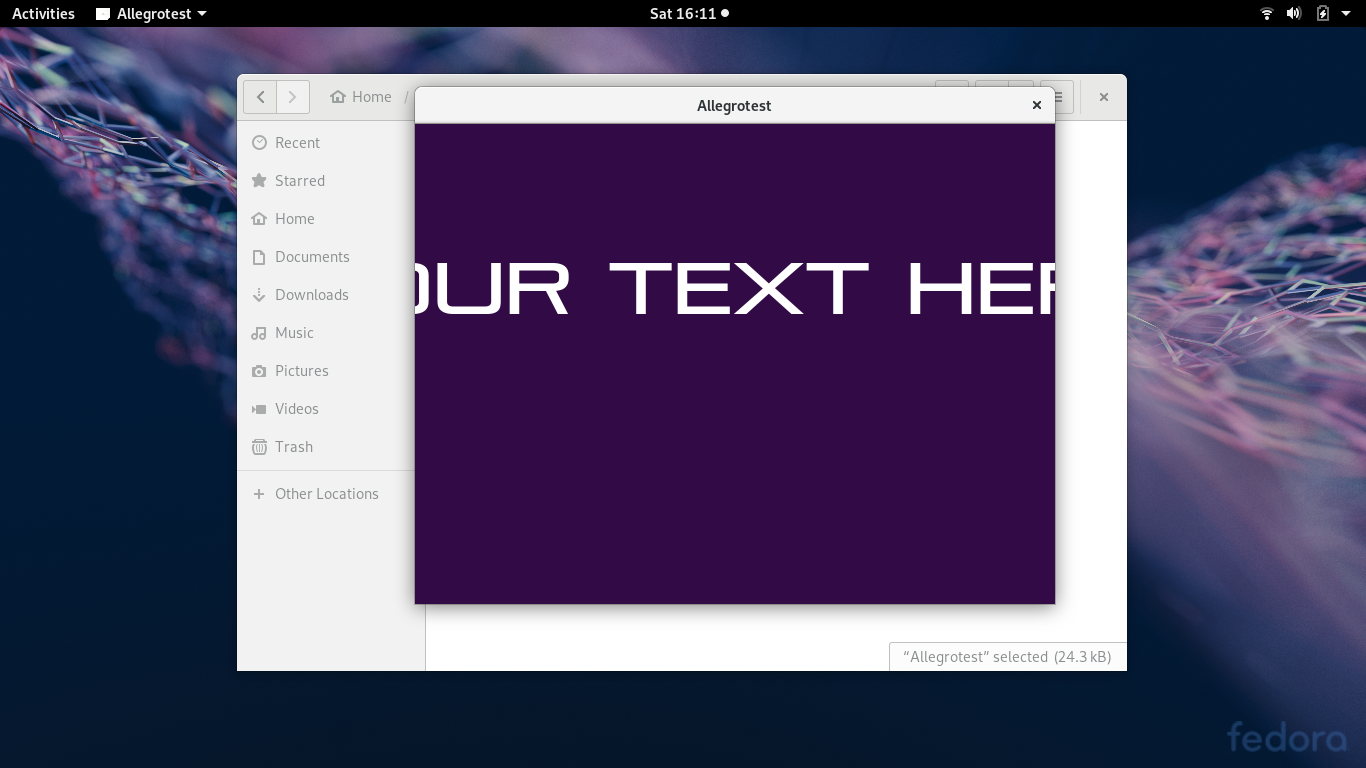Click the battery status icon
1366x768 pixels.
tap(1323, 14)
